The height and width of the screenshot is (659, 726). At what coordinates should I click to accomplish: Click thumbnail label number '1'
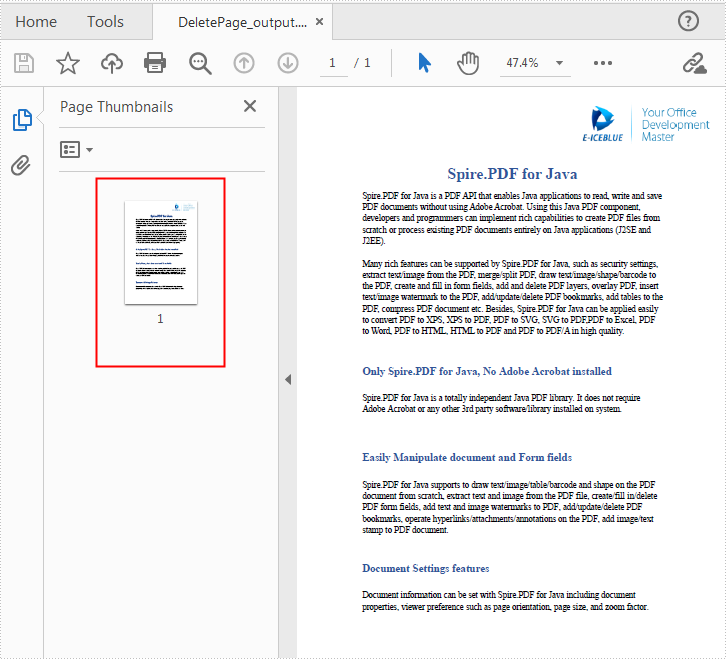(160, 319)
